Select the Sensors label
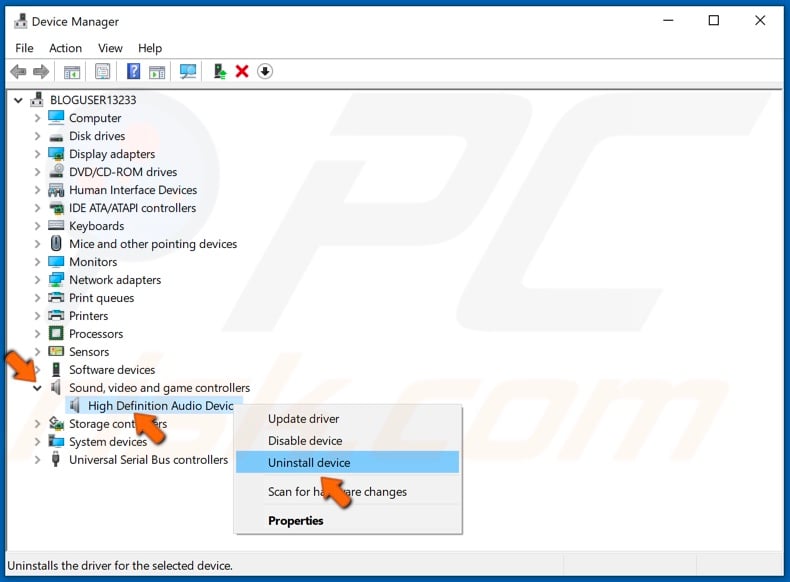Viewport: 790px width, 582px height. [89, 352]
